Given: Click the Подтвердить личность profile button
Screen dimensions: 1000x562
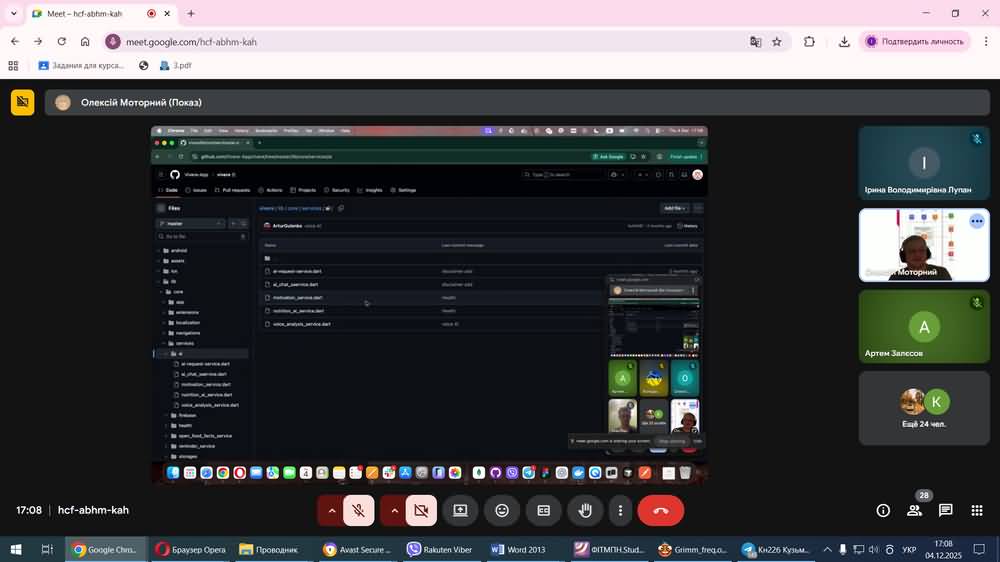Looking at the screenshot, I should click(915, 42).
